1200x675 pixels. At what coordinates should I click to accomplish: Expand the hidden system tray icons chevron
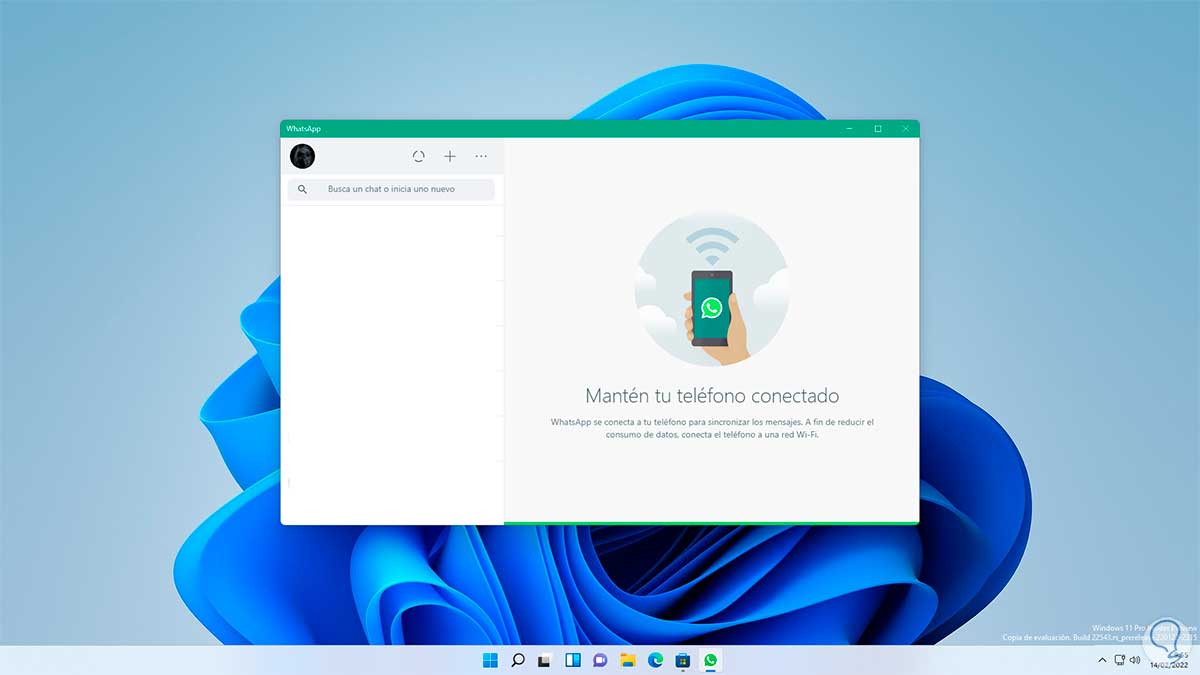1103,660
